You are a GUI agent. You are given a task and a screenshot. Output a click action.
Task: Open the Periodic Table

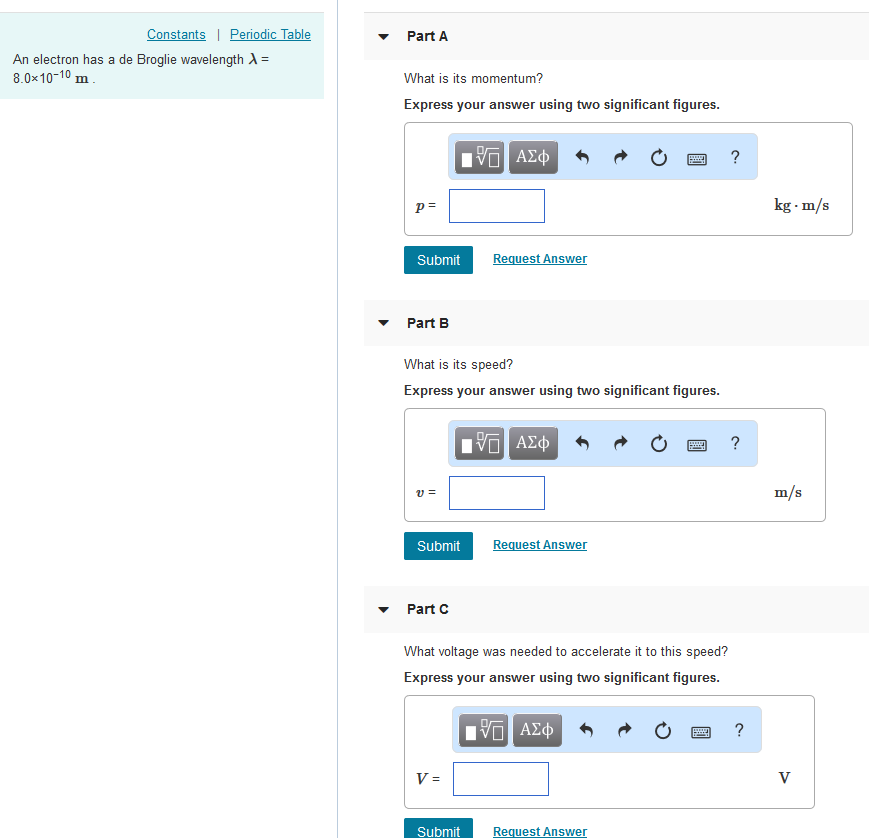pyautogui.click(x=270, y=34)
